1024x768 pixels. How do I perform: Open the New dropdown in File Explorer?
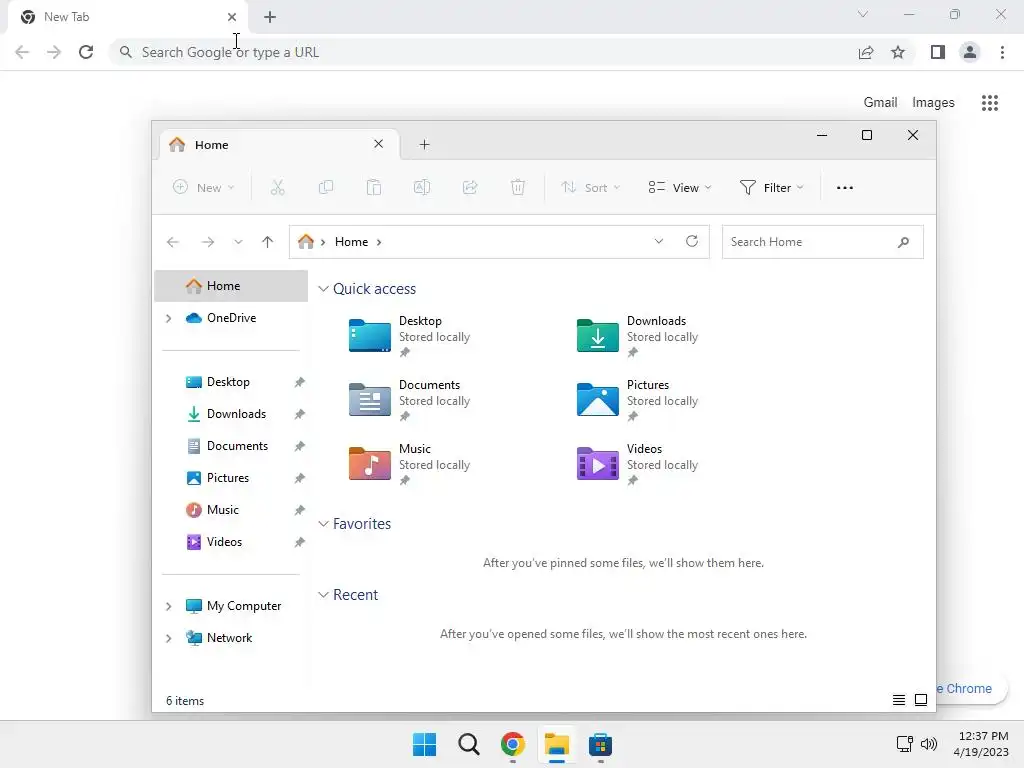203,187
